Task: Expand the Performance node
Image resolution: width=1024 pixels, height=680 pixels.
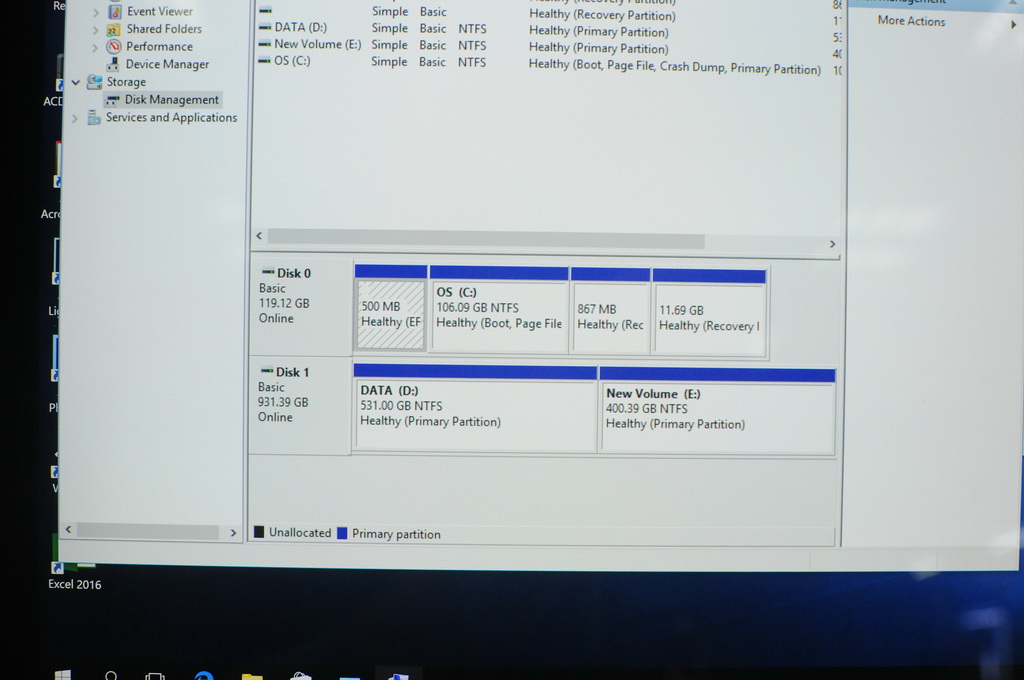Action: (95, 47)
